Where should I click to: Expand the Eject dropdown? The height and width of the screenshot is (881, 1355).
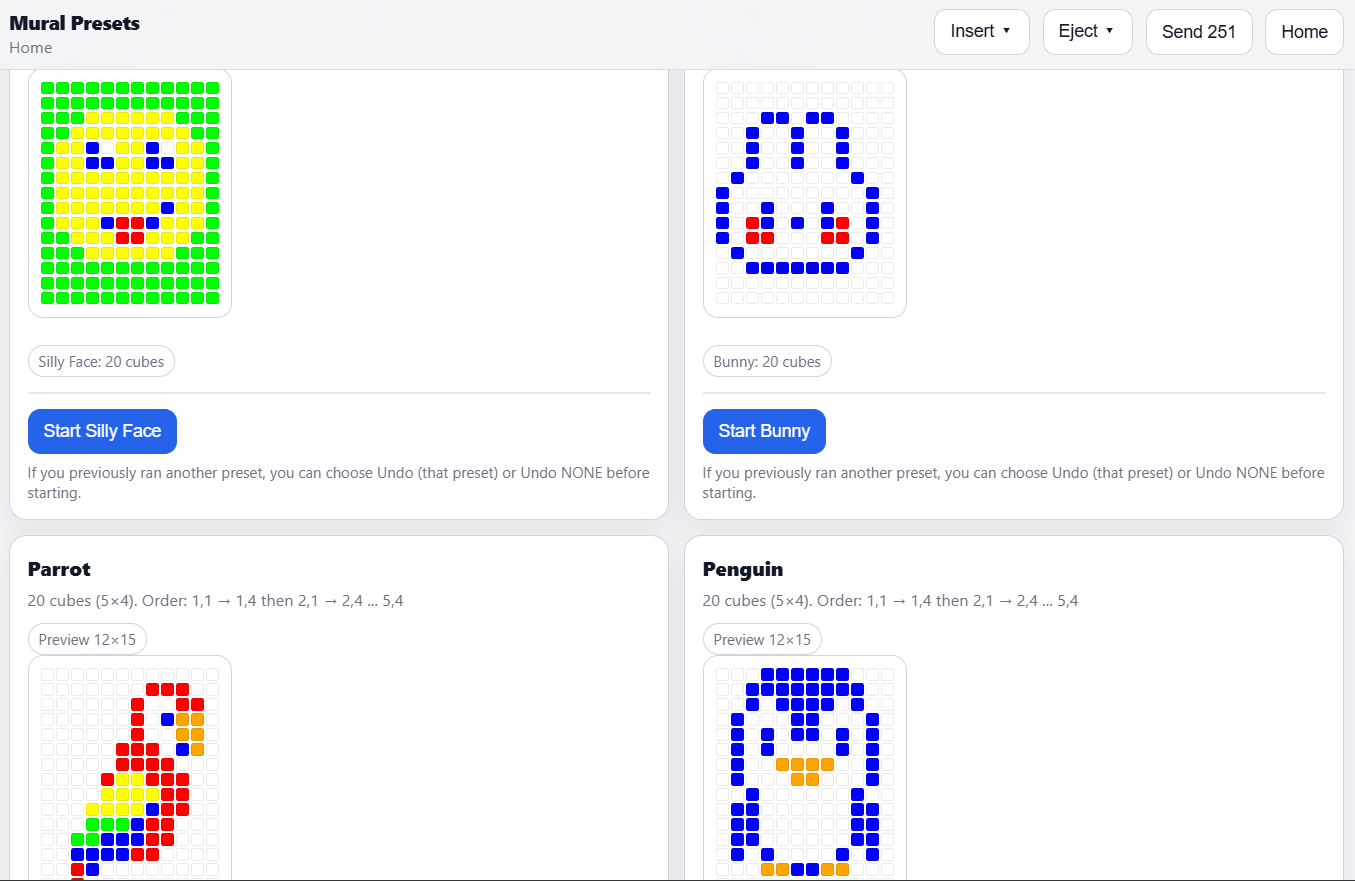pyautogui.click(x=1086, y=32)
